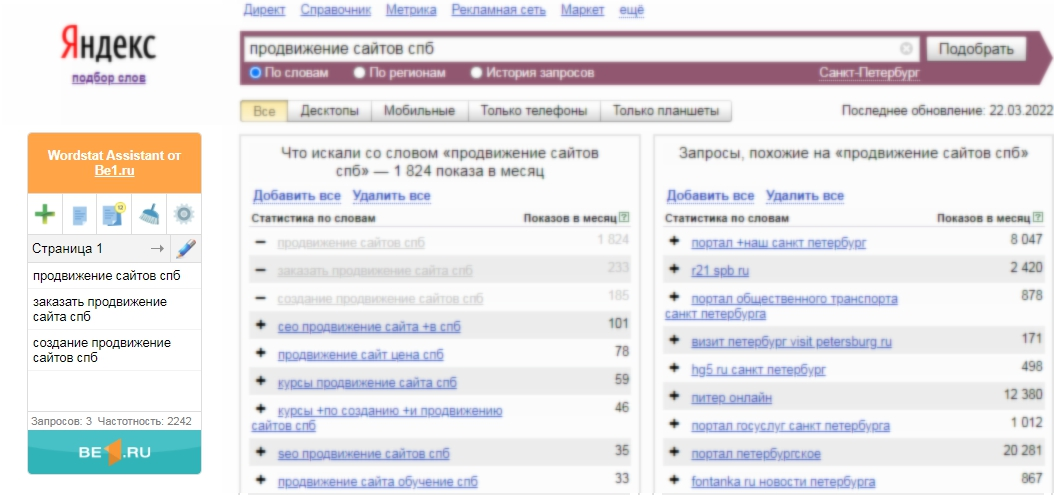Click the Яндекс logo

[x=108, y=44]
